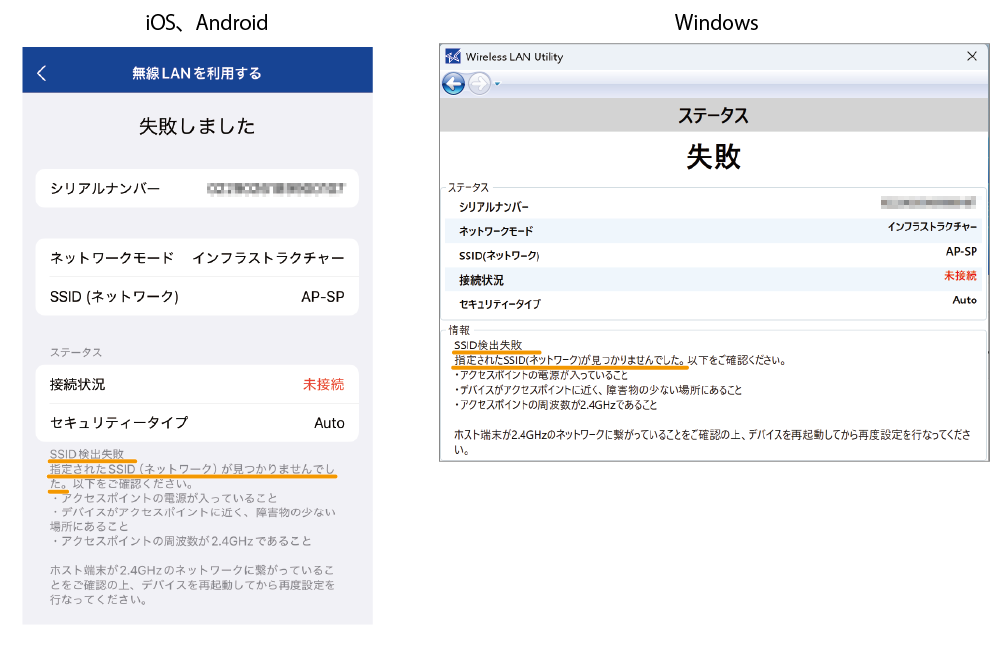Click the underlined SSID検出失敗 text on mobile

point(87,455)
